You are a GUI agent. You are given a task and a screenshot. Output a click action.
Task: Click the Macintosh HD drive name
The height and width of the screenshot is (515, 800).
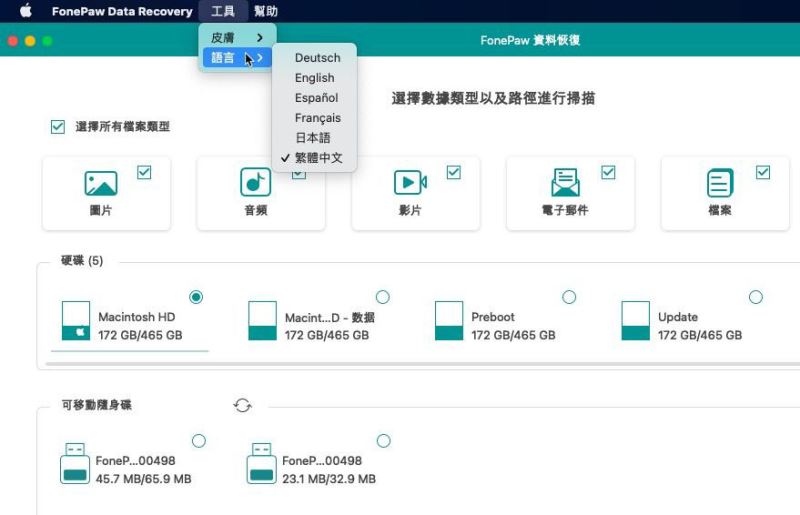[137, 317]
